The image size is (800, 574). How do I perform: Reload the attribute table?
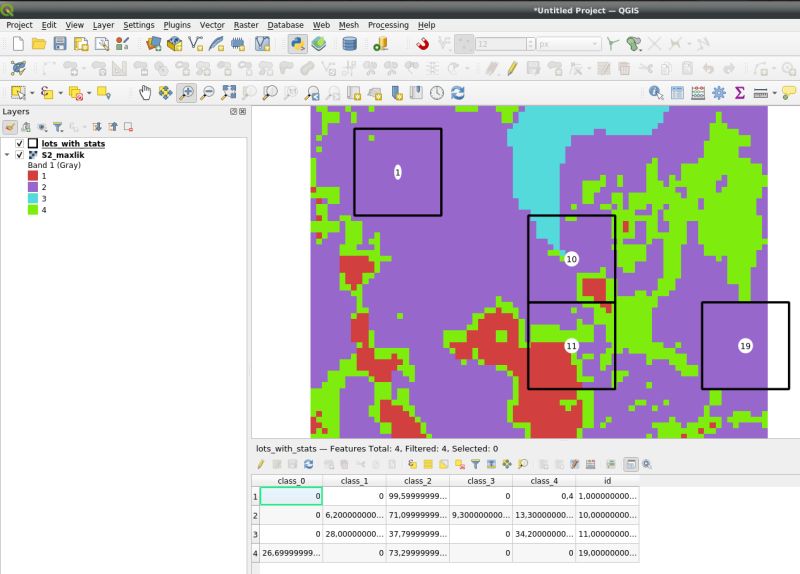click(x=309, y=464)
